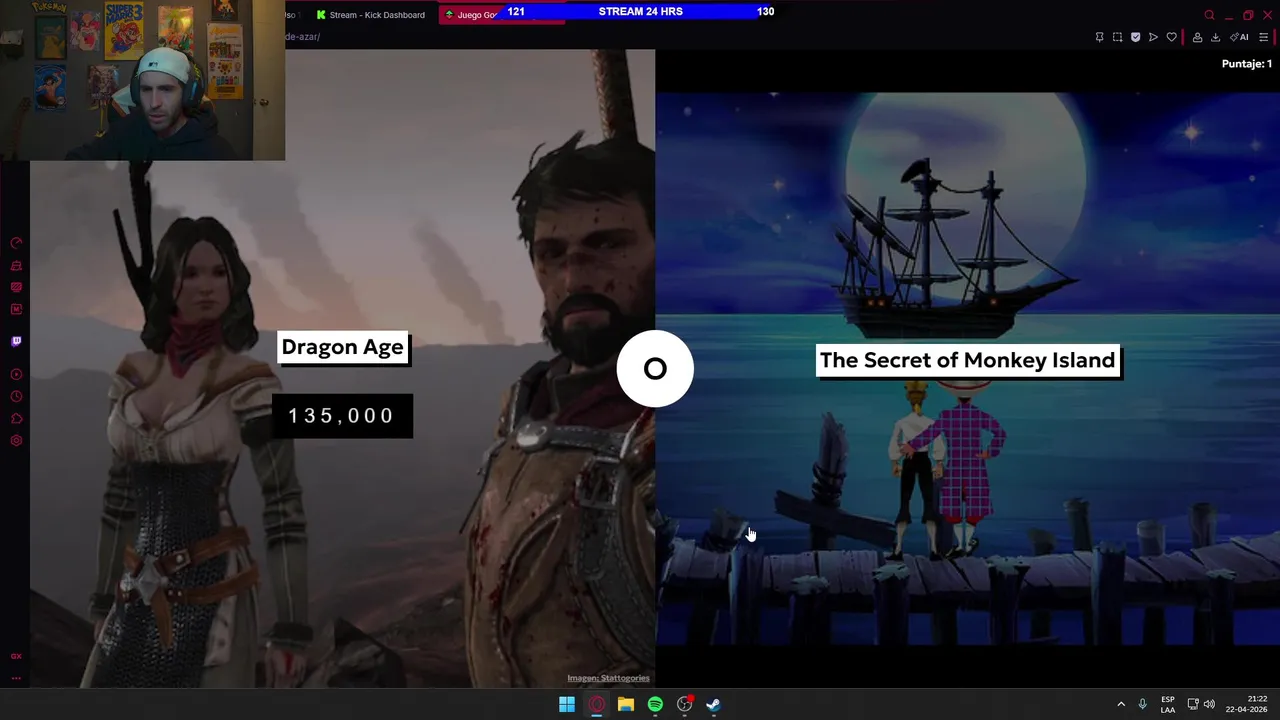Toggle the ad blocker shield icon
The height and width of the screenshot is (720, 1280).
pos(1135,37)
